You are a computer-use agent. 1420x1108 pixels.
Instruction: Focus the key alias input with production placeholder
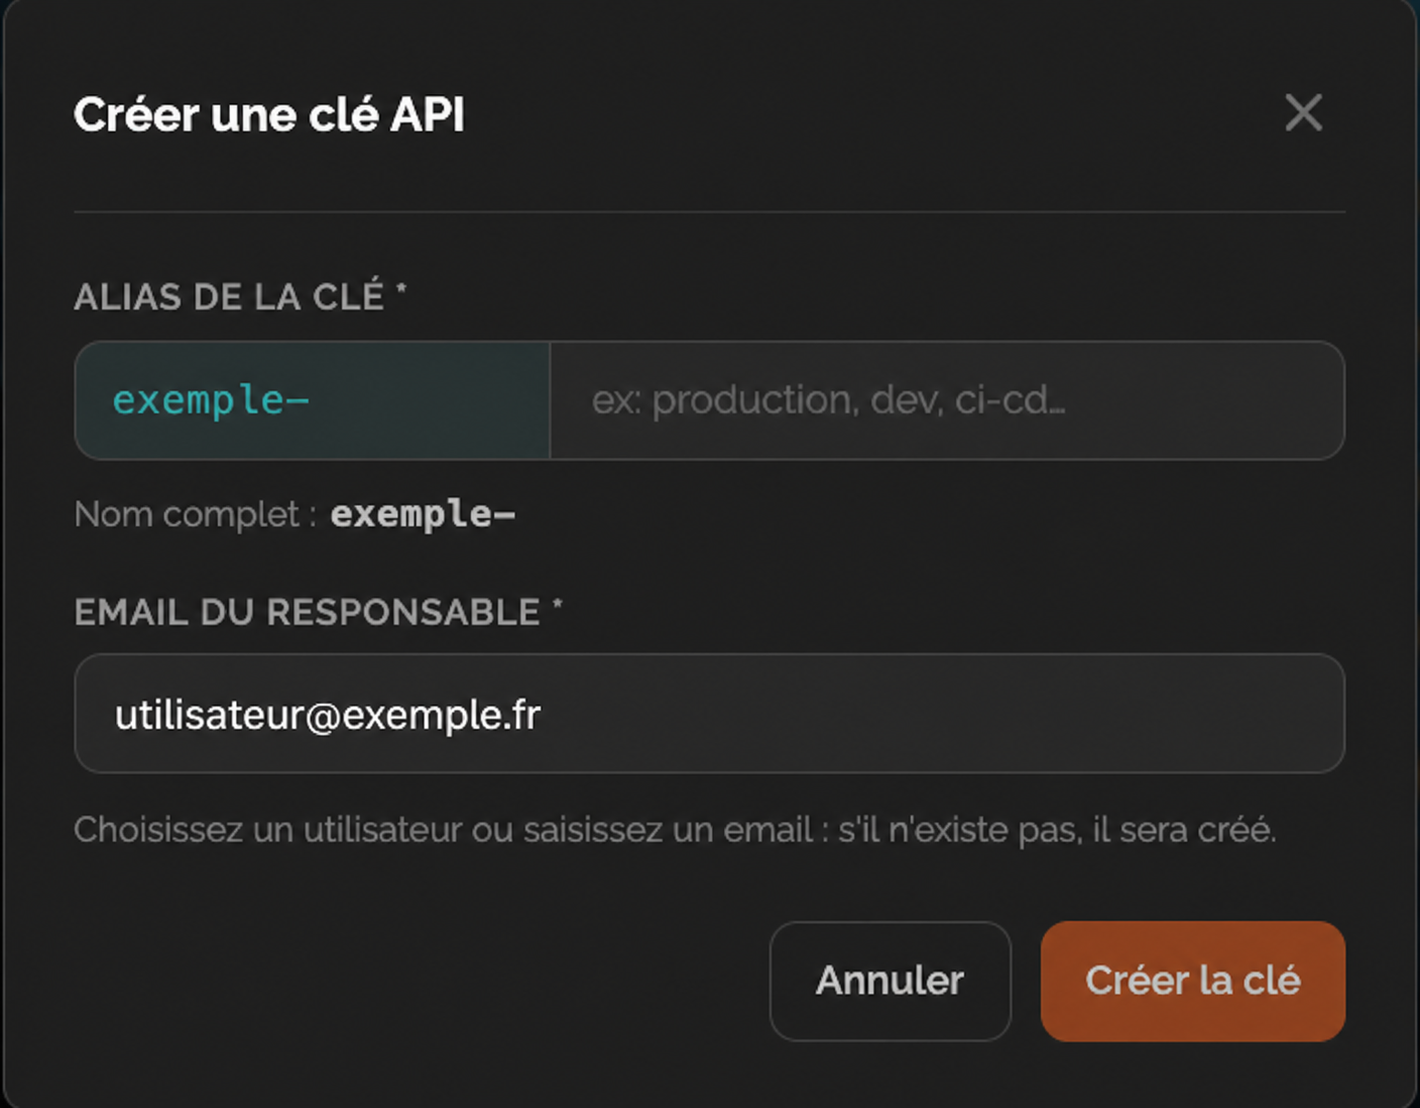(947, 400)
